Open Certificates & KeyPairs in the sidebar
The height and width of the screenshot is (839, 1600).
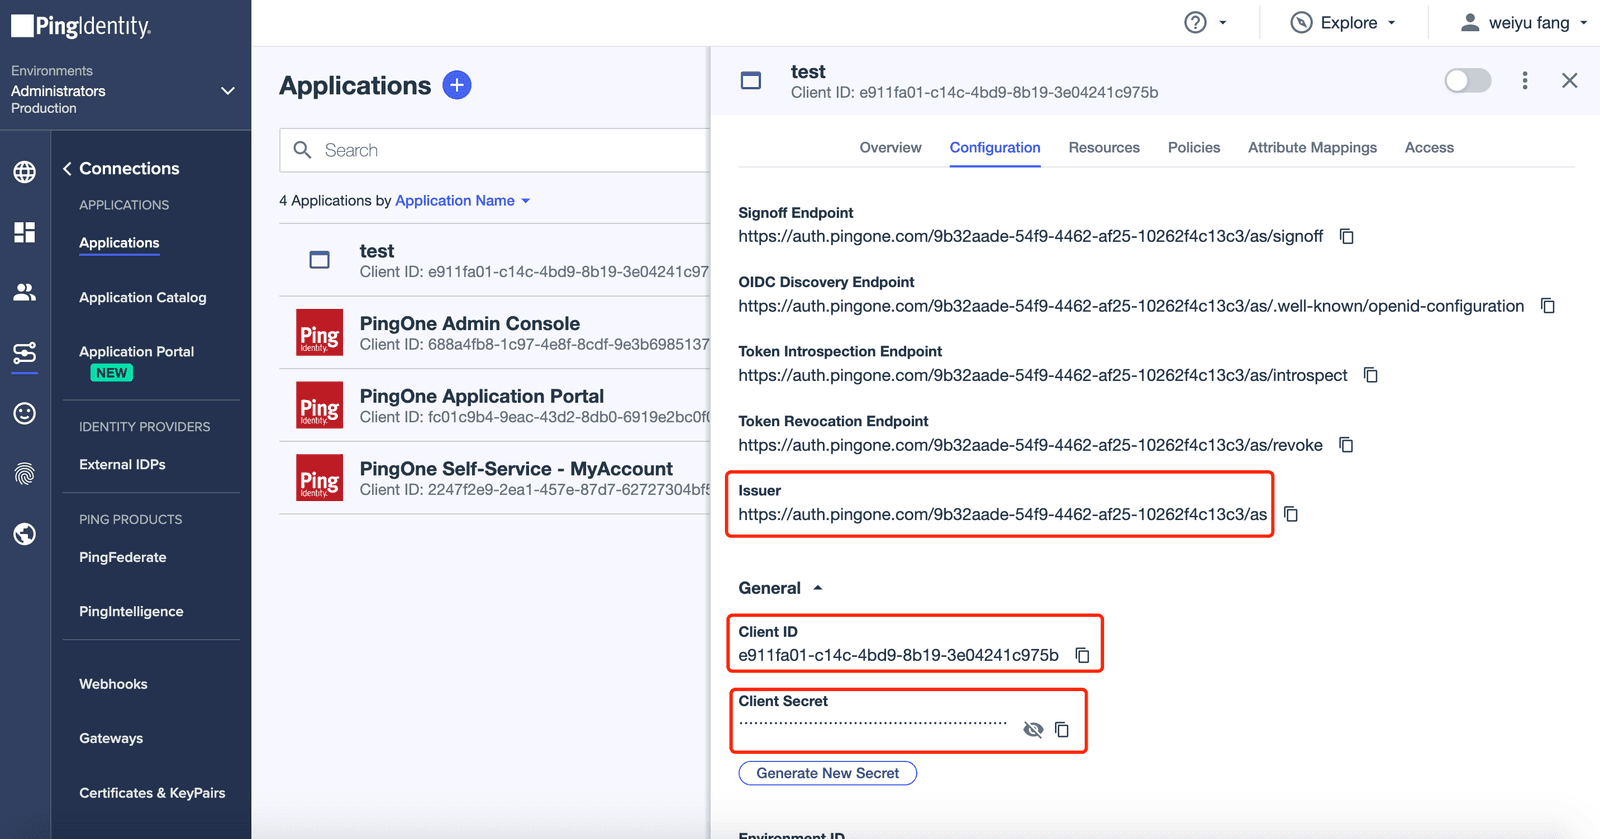152,793
